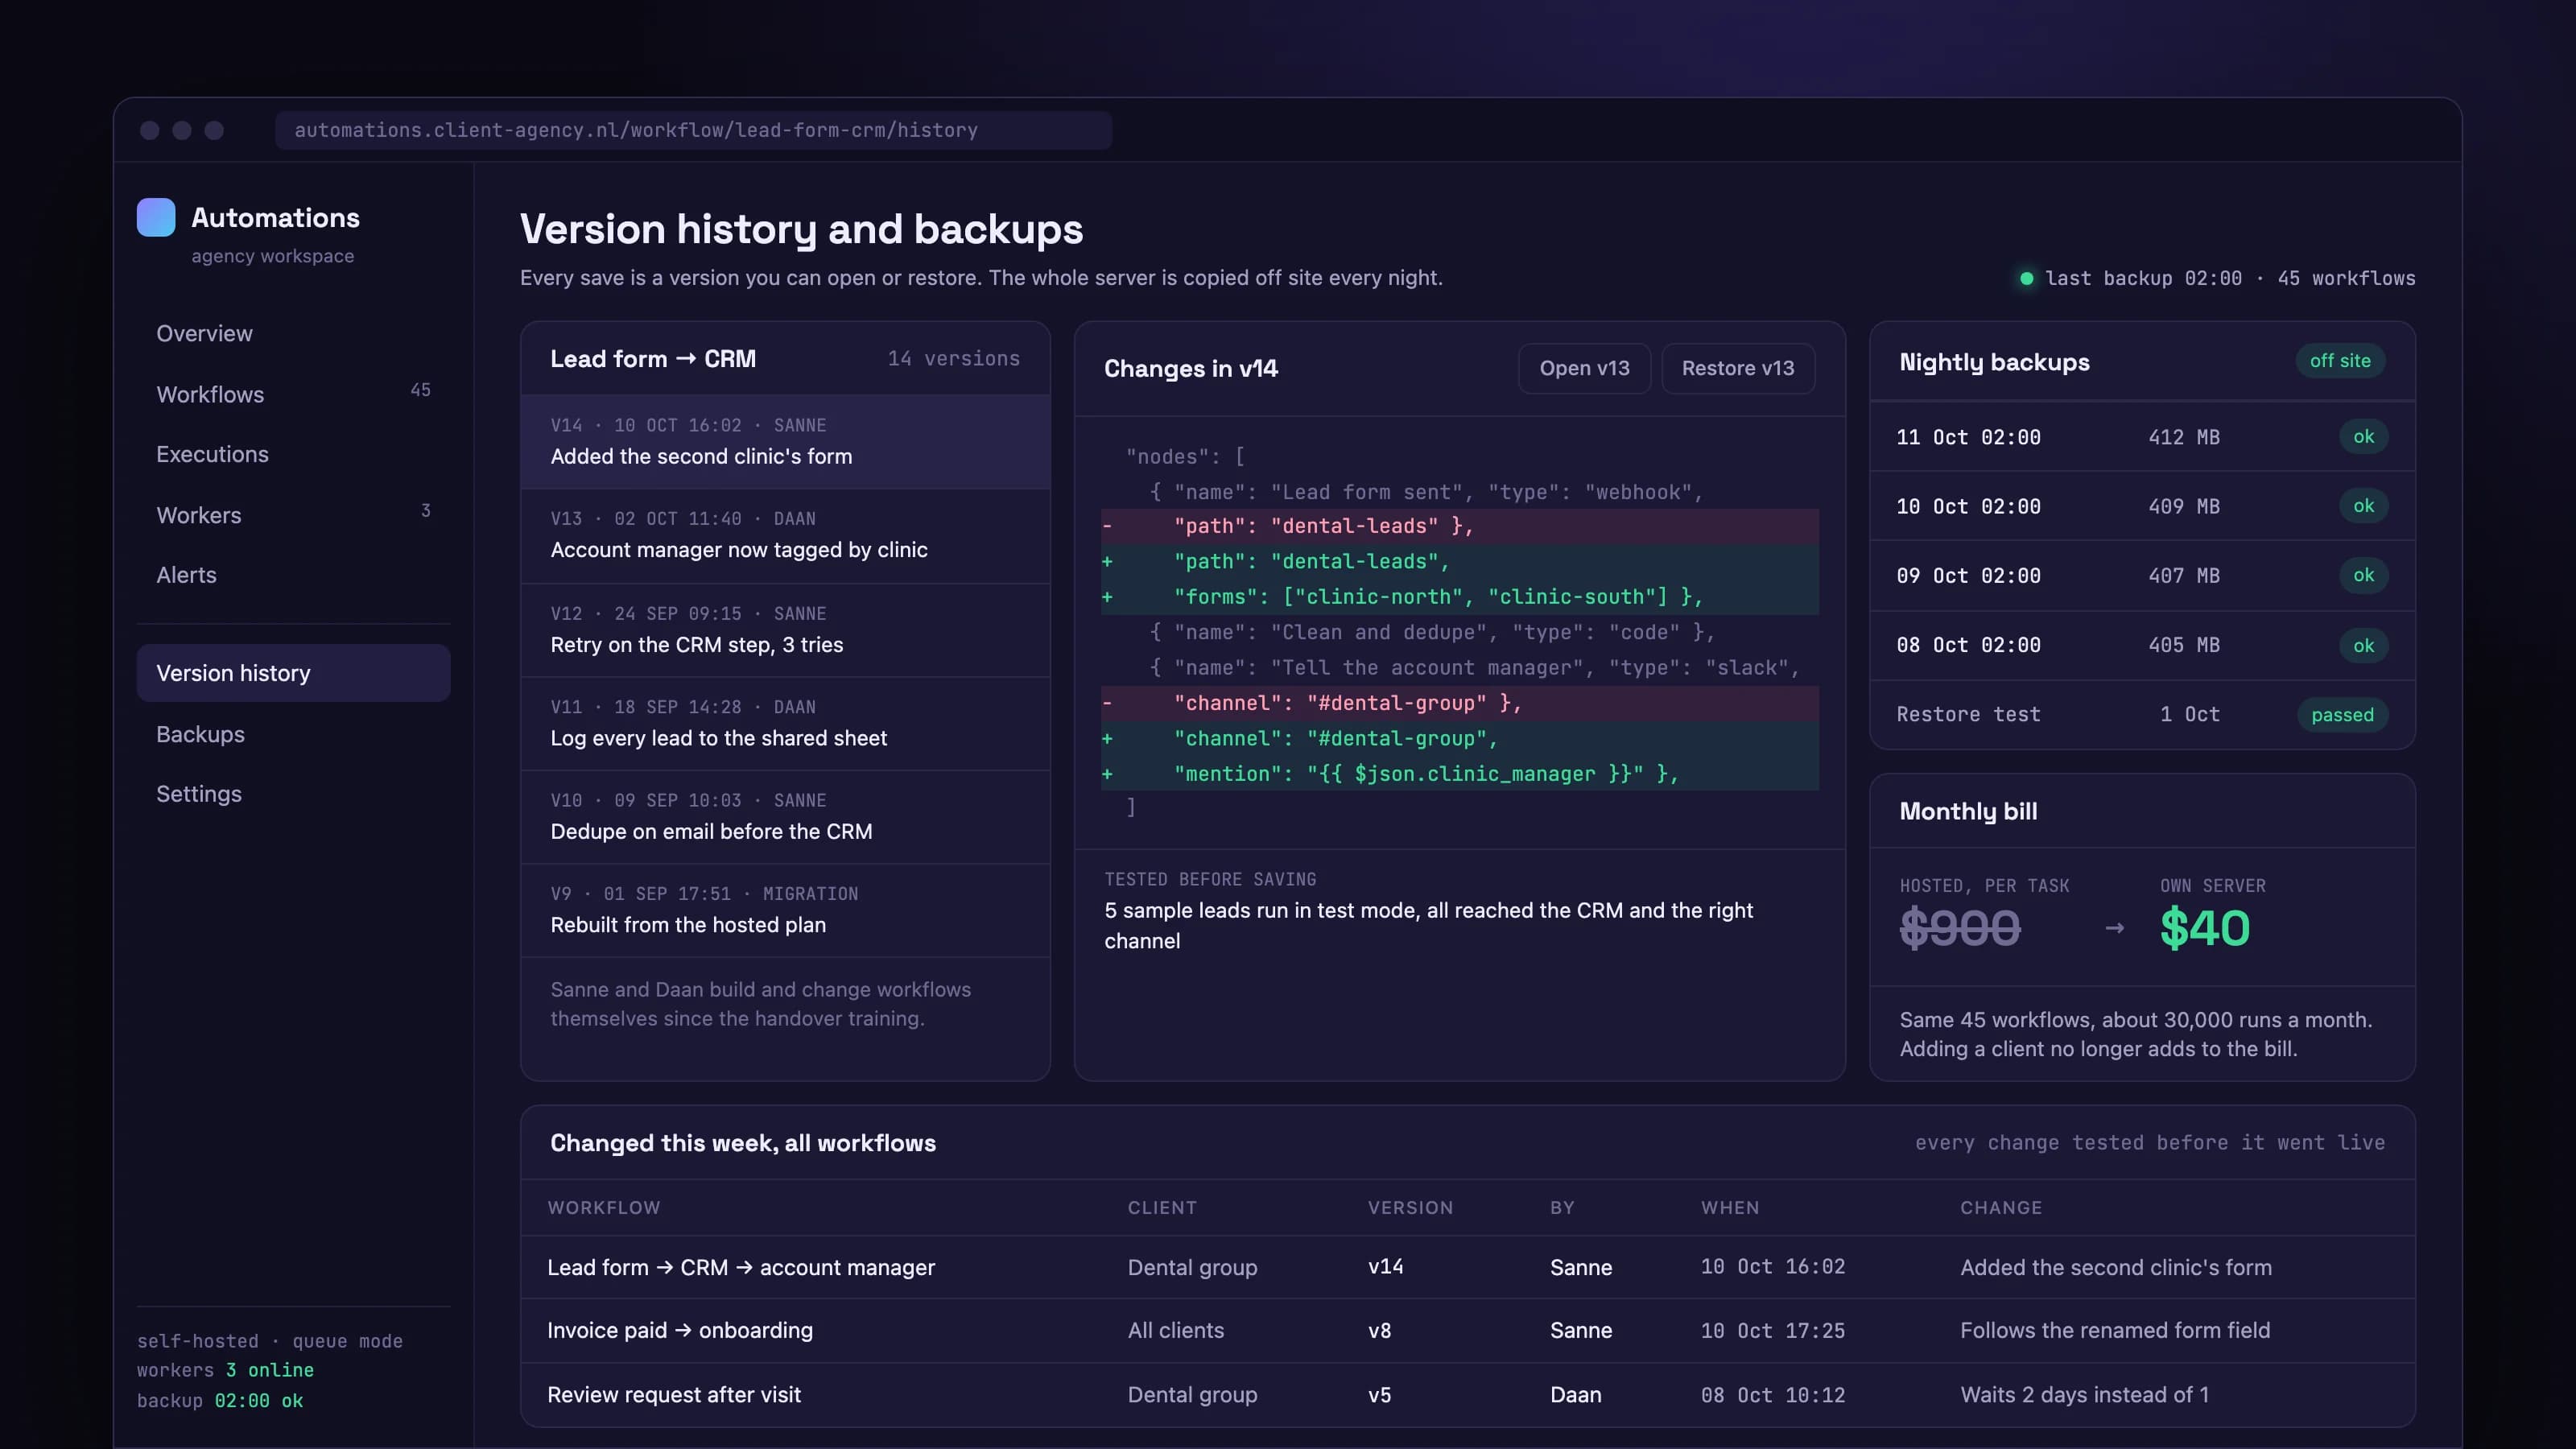
Task: Click the Open v13 button
Action: [1584, 368]
